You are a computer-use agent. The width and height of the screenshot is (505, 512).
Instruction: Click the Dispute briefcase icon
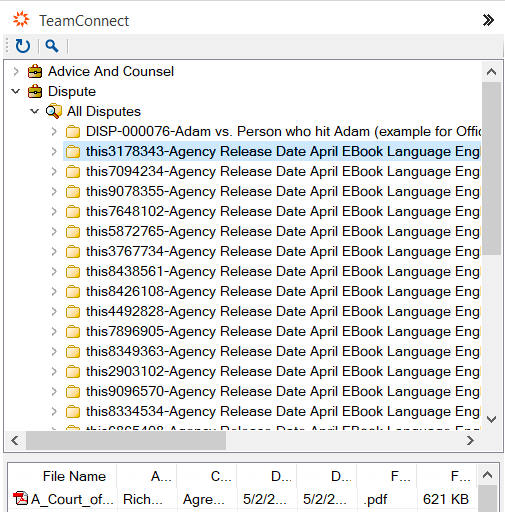coord(35,91)
